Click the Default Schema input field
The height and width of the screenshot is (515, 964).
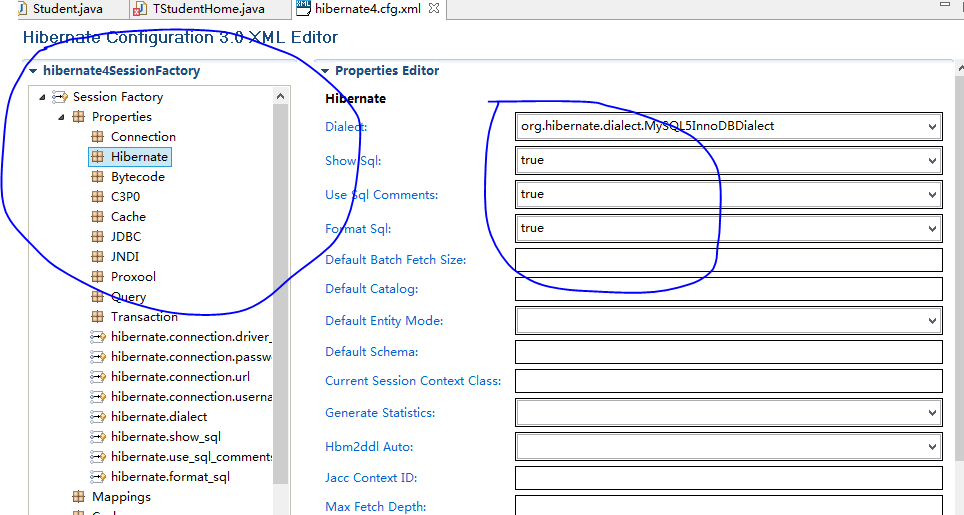729,352
